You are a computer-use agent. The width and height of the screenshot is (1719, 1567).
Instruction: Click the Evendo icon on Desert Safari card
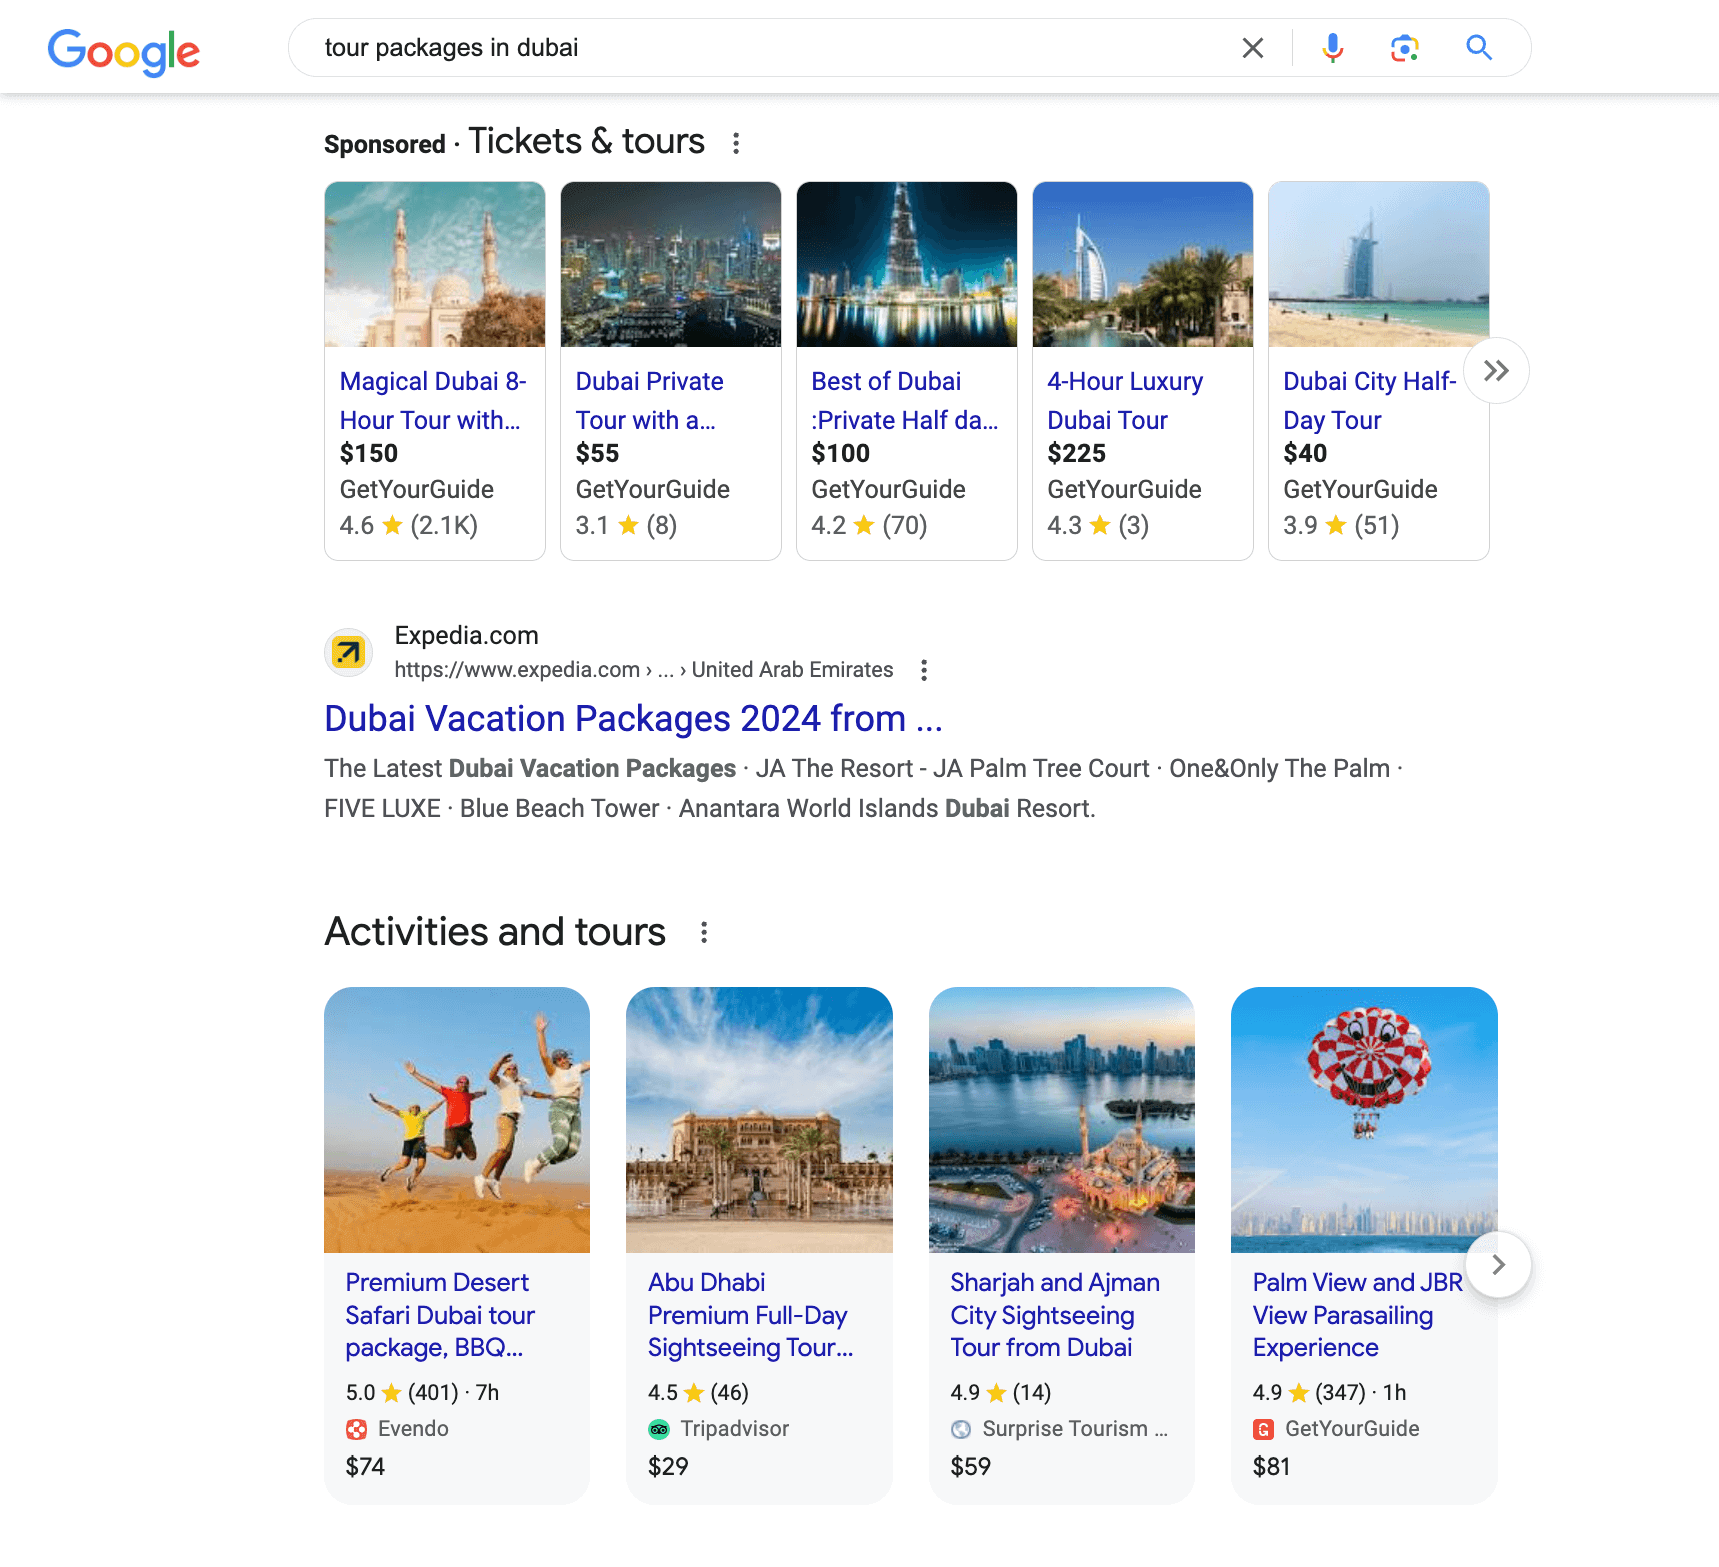pyautogui.click(x=359, y=1429)
